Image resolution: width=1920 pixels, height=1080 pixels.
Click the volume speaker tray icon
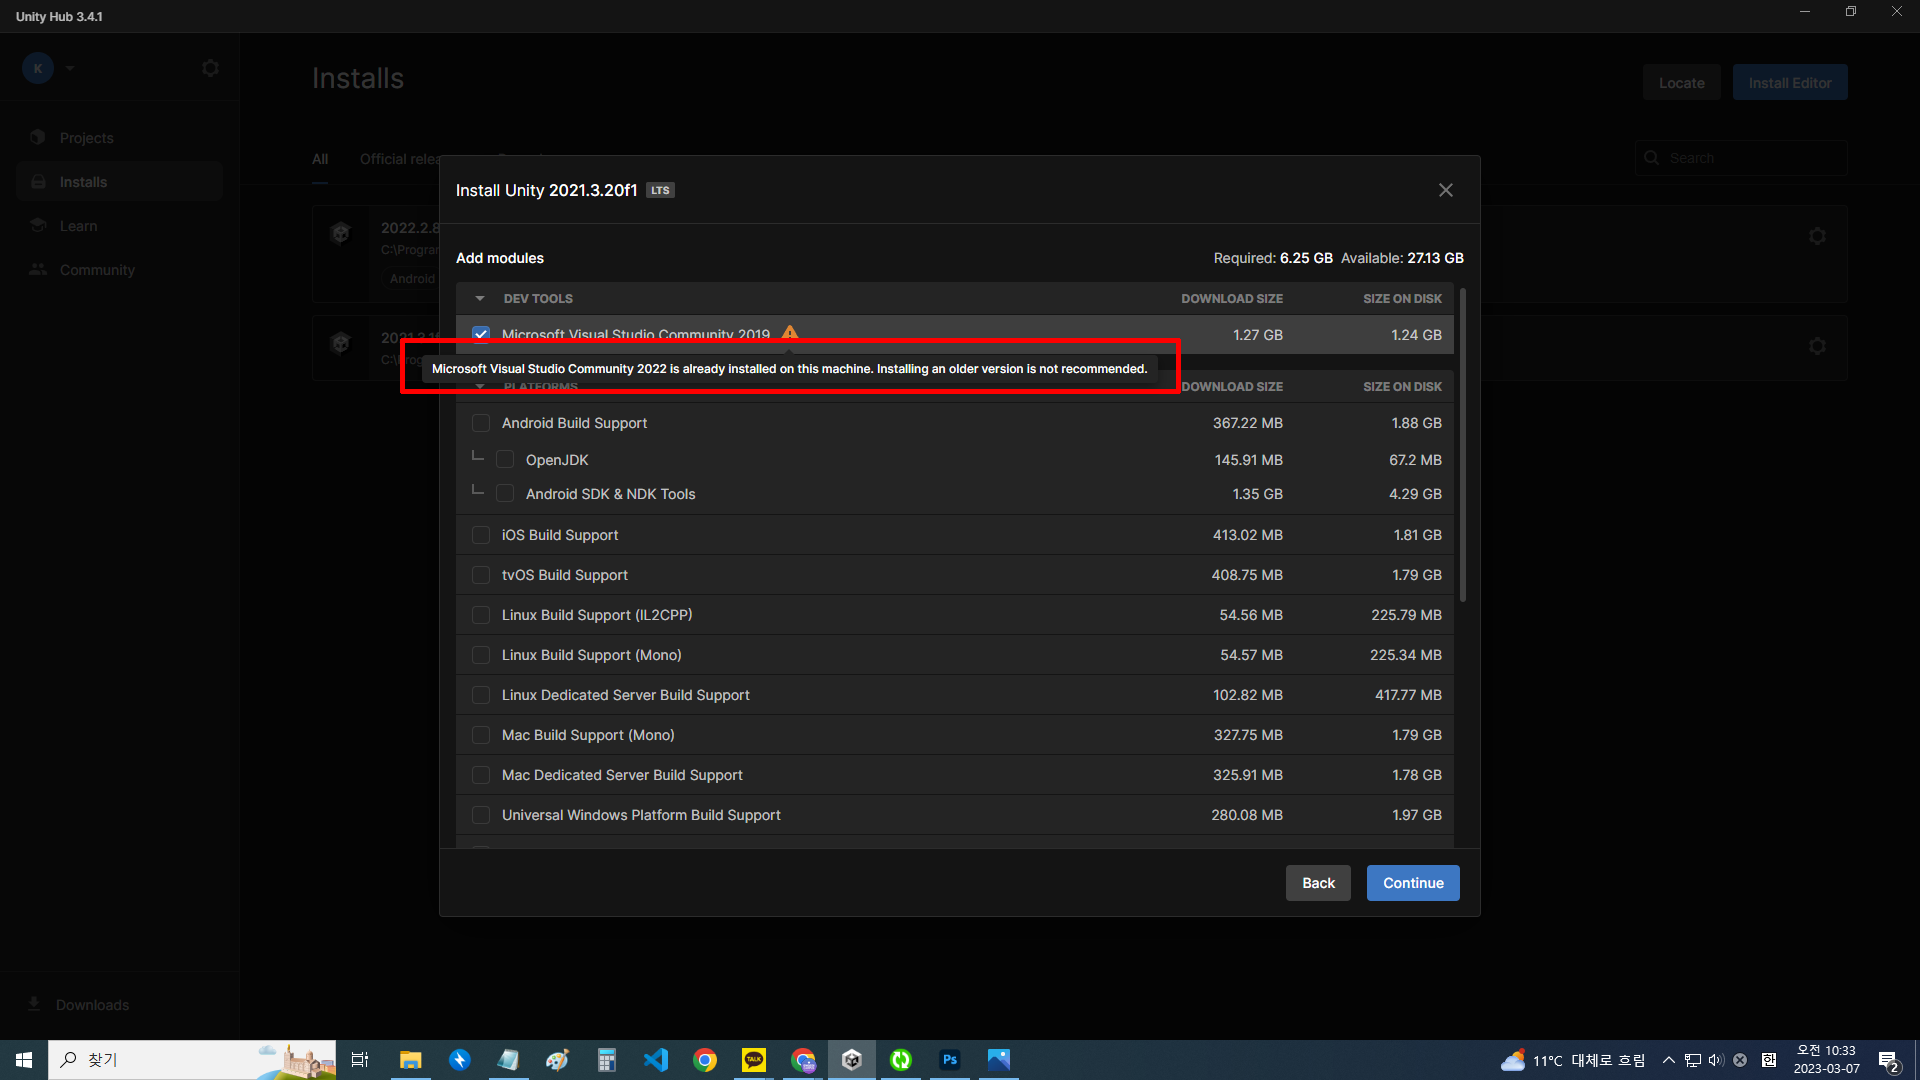point(1716,1060)
